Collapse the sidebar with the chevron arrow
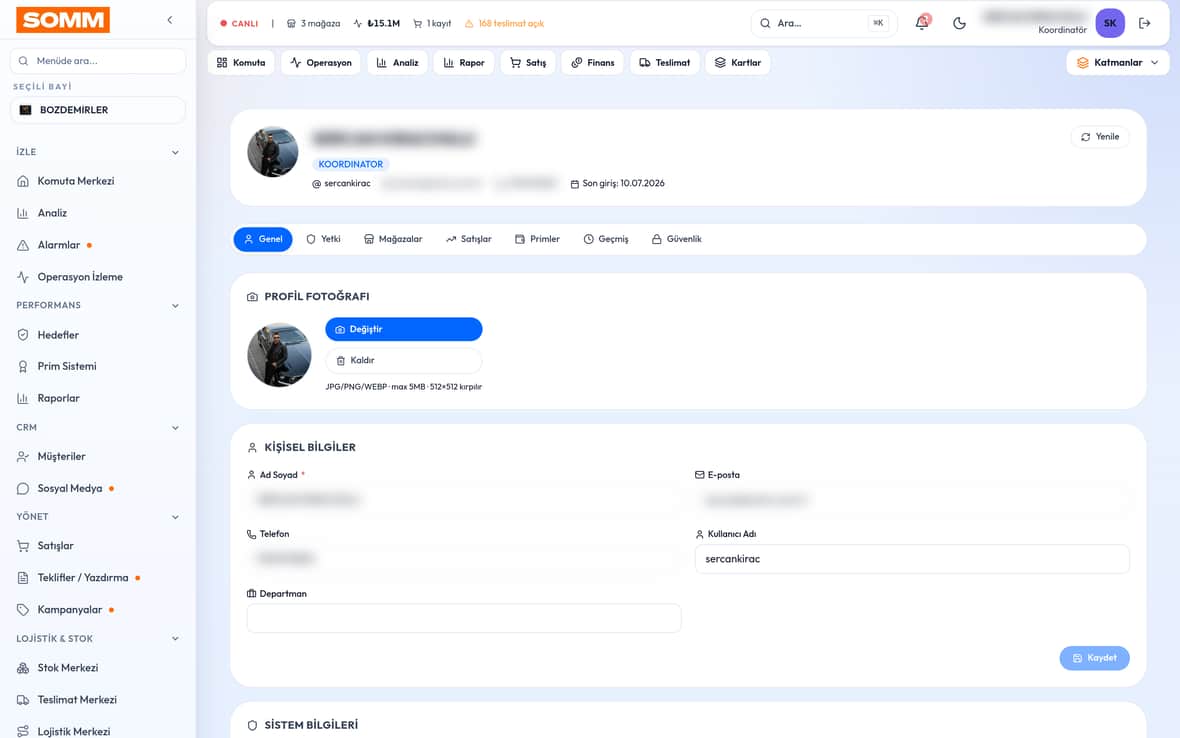This screenshot has width=1180, height=738. [x=169, y=20]
